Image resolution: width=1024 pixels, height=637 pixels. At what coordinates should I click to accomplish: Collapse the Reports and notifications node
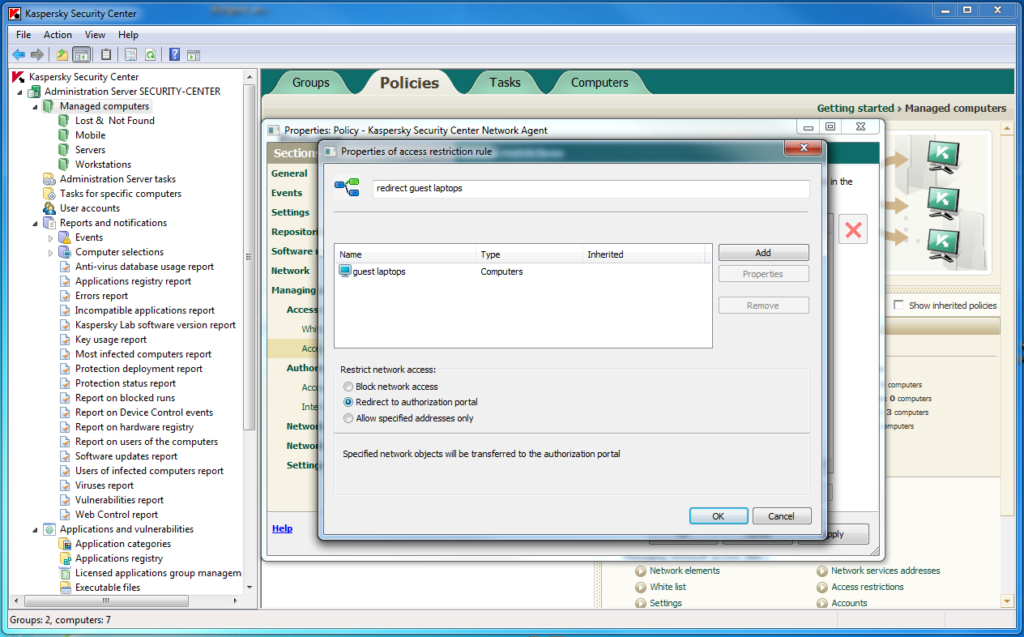(35, 223)
